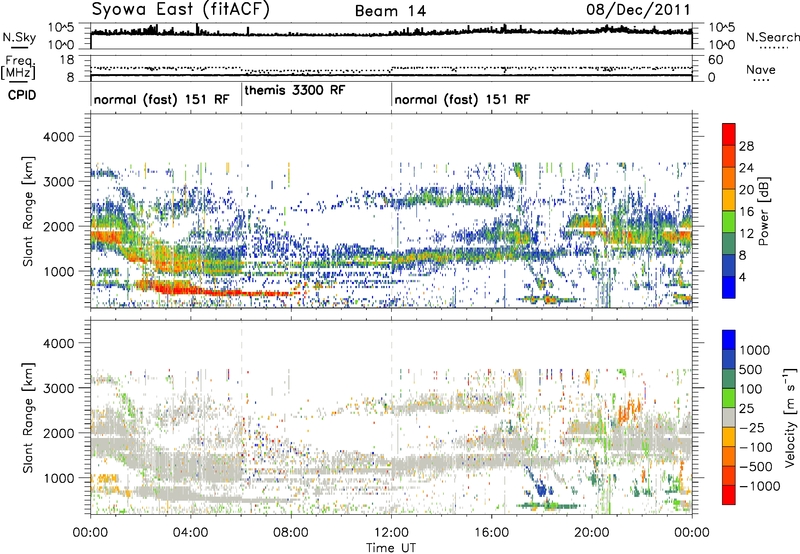Click the 'themis 3300 RF' CPID label
The image size is (800, 554).
[x=295, y=90]
